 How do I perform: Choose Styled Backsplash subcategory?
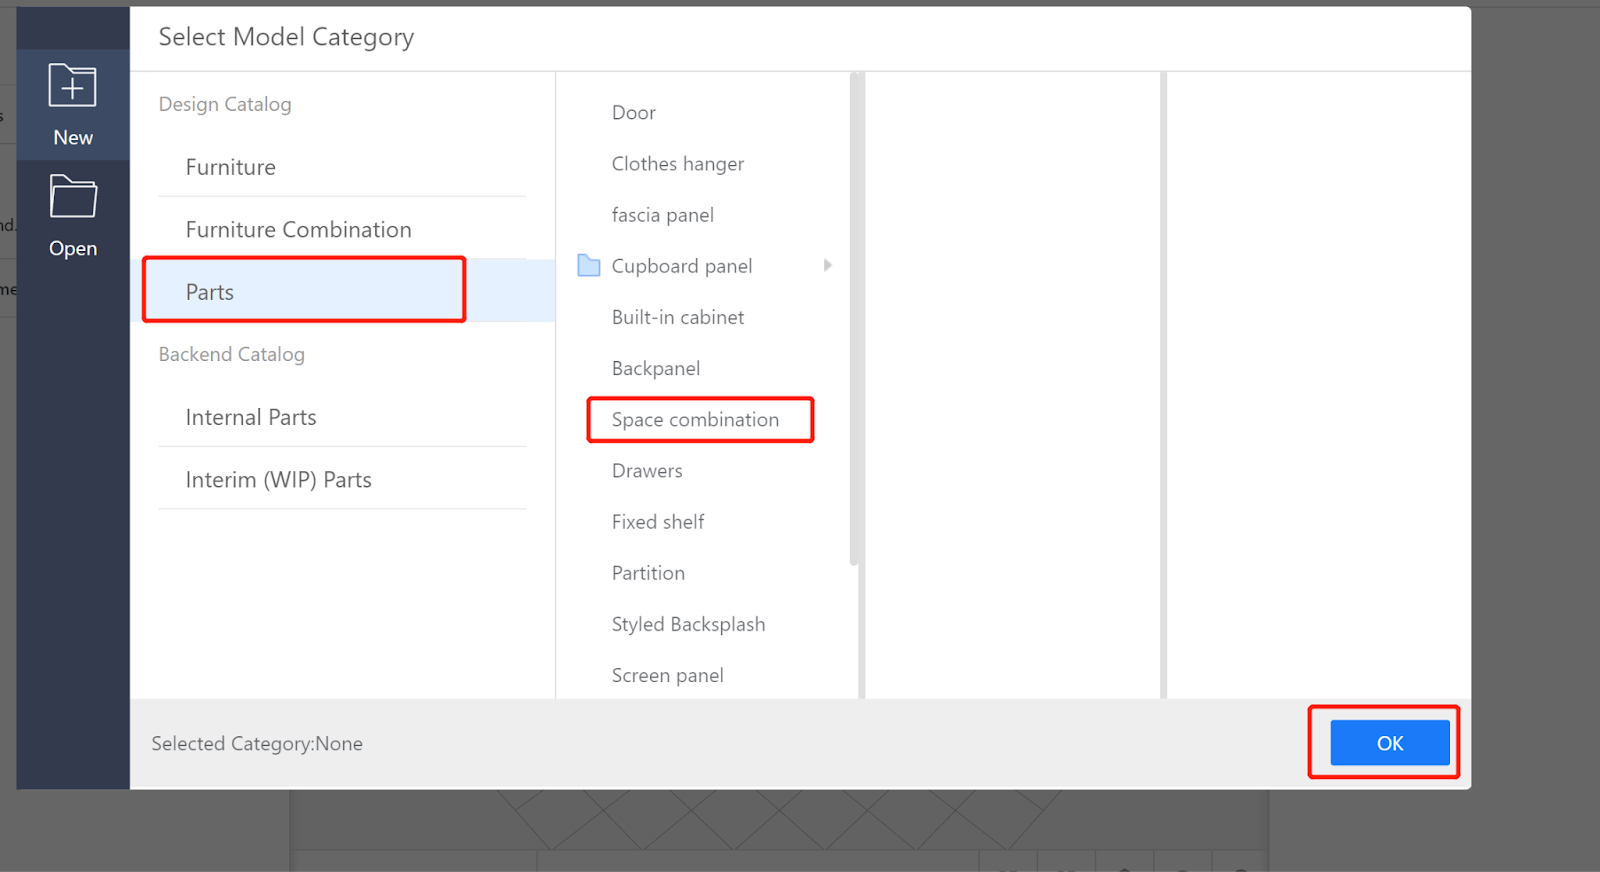688,624
